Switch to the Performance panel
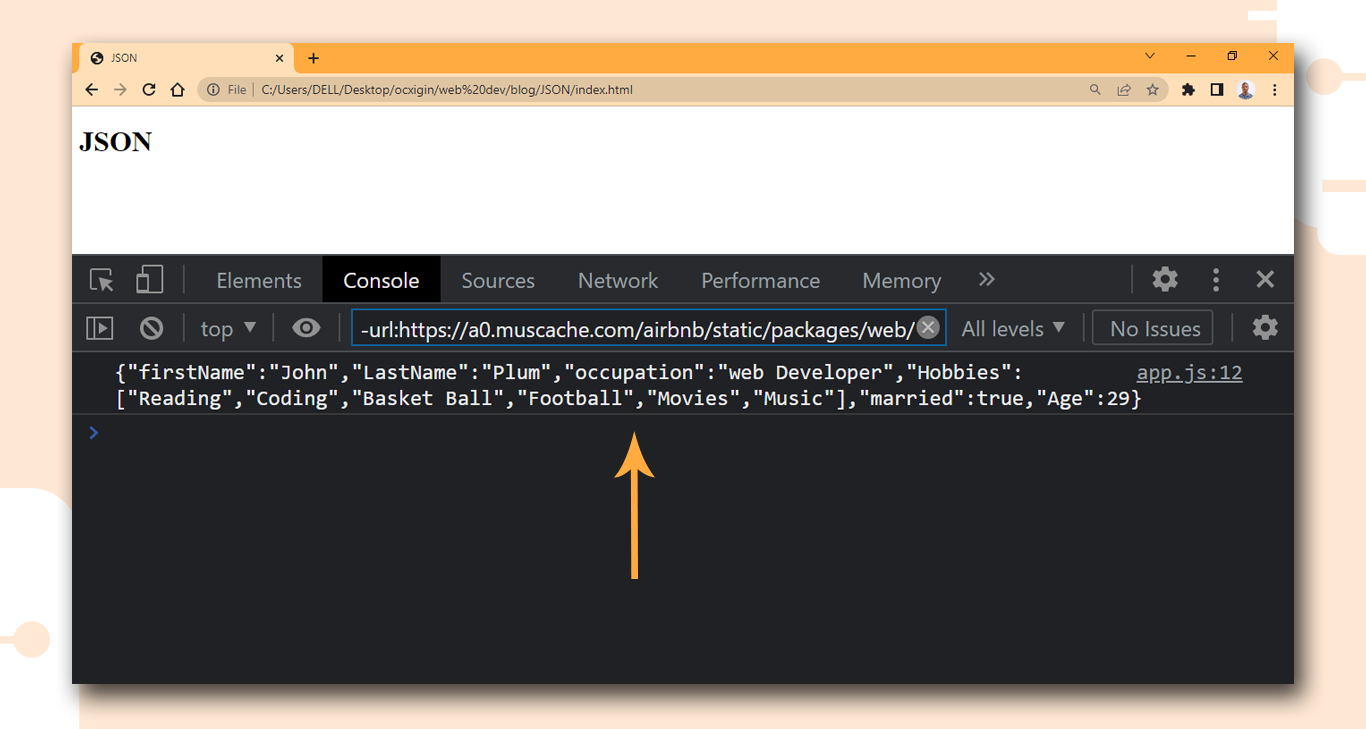Viewport: 1366px width, 729px height. (760, 281)
